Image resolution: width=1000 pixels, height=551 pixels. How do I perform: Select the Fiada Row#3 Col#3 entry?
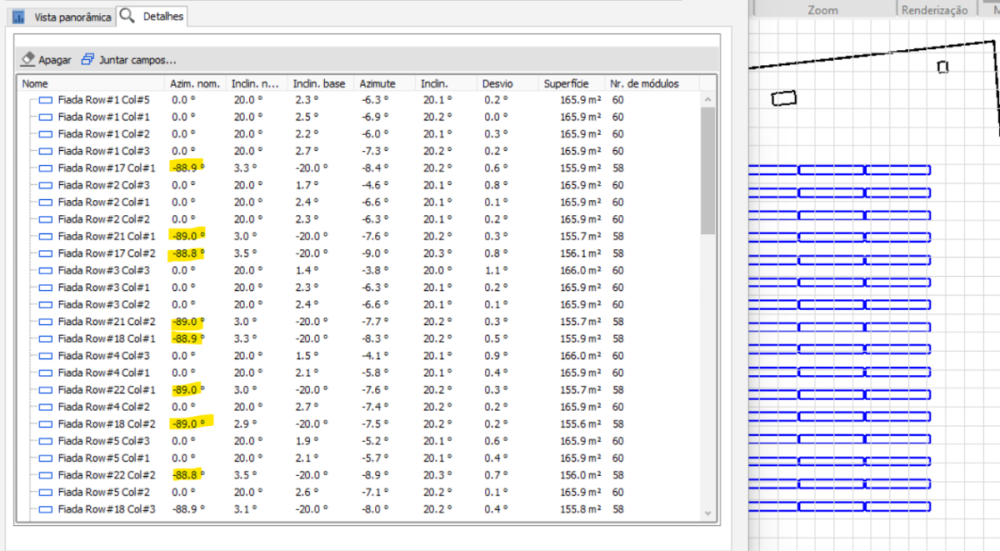point(104,270)
